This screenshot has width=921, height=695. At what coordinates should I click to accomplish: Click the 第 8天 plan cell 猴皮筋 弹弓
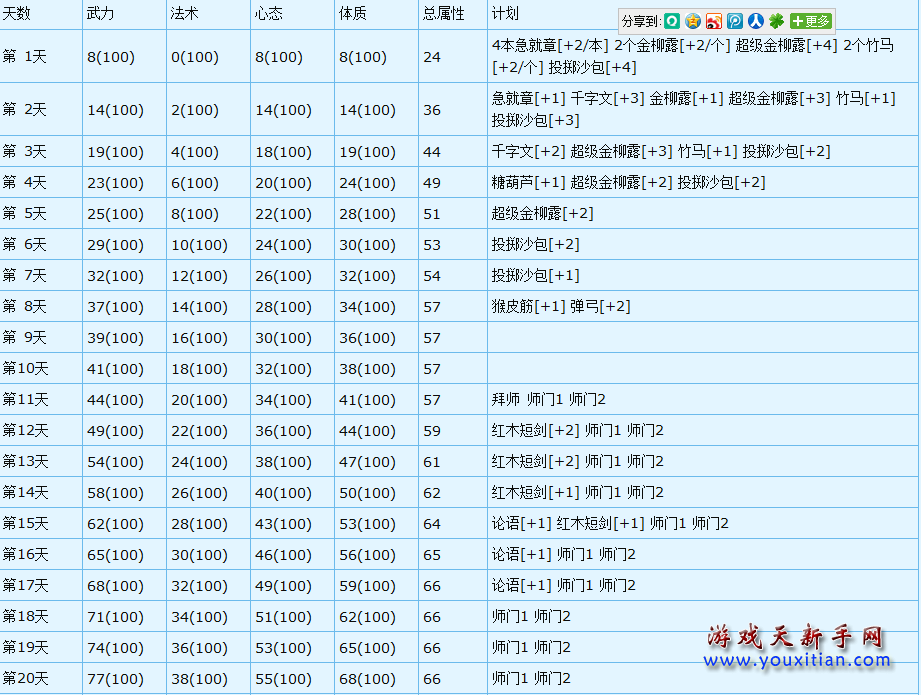(x=560, y=307)
